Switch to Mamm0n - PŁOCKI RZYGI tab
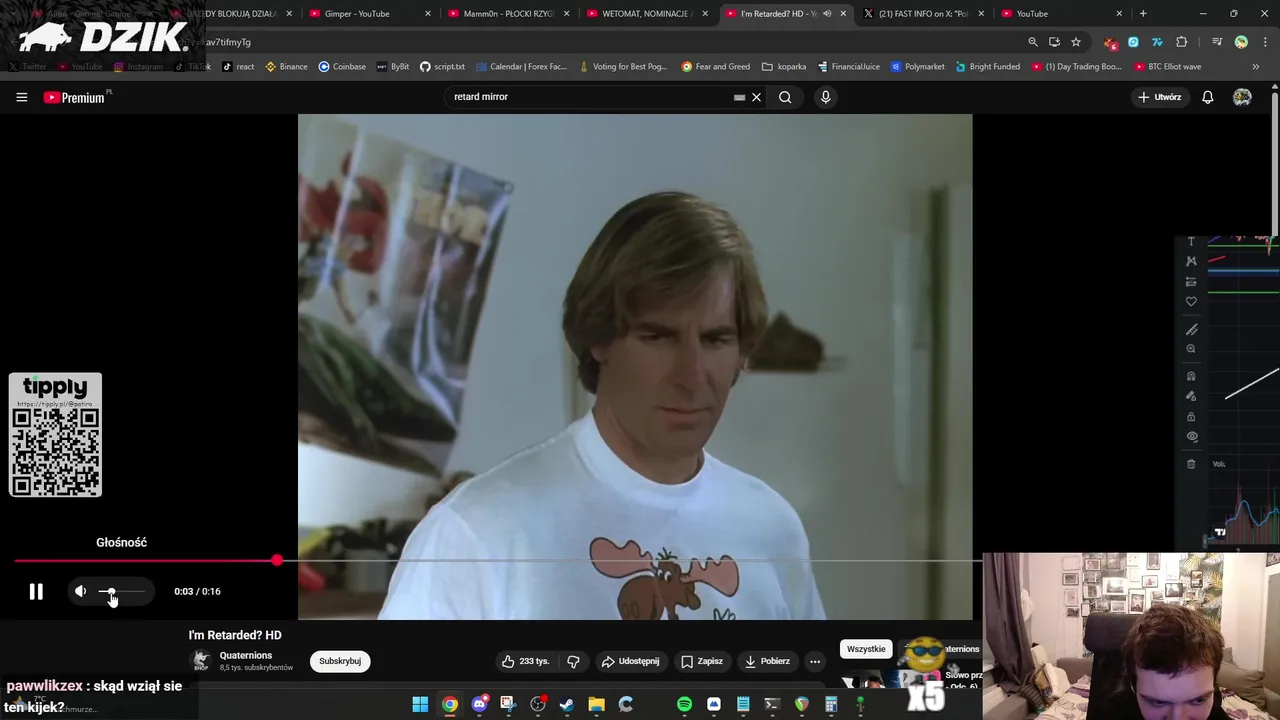 pyautogui.click(x=508, y=14)
